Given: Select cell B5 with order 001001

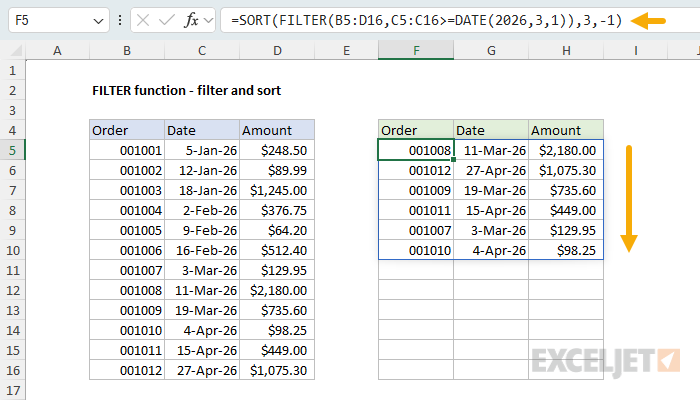Looking at the screenshot, I should (x=127, y=150).
